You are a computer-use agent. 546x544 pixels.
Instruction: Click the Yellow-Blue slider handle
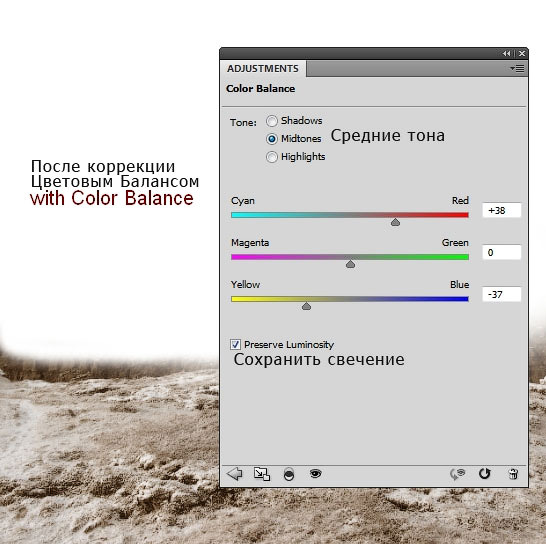tap(306, 306)
